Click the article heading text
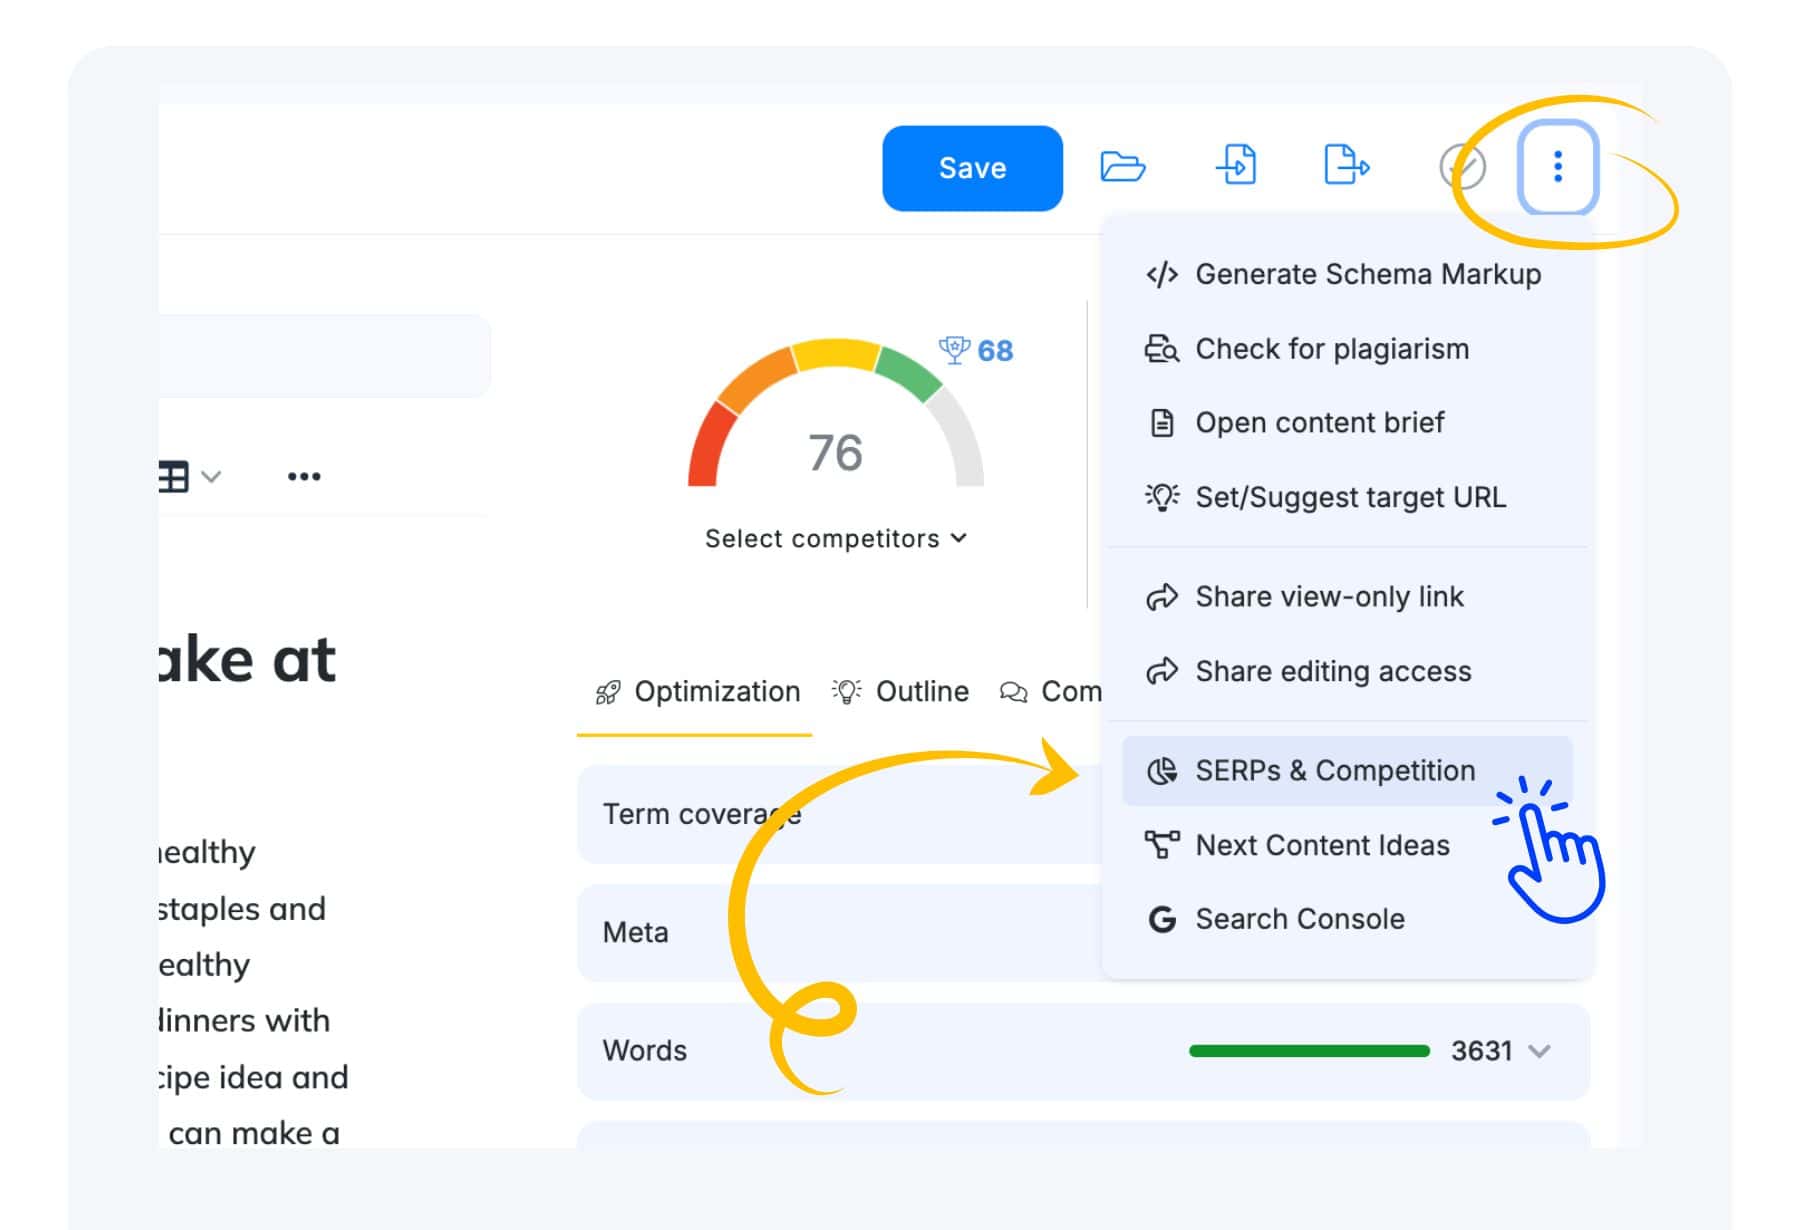 pos(247,660)
